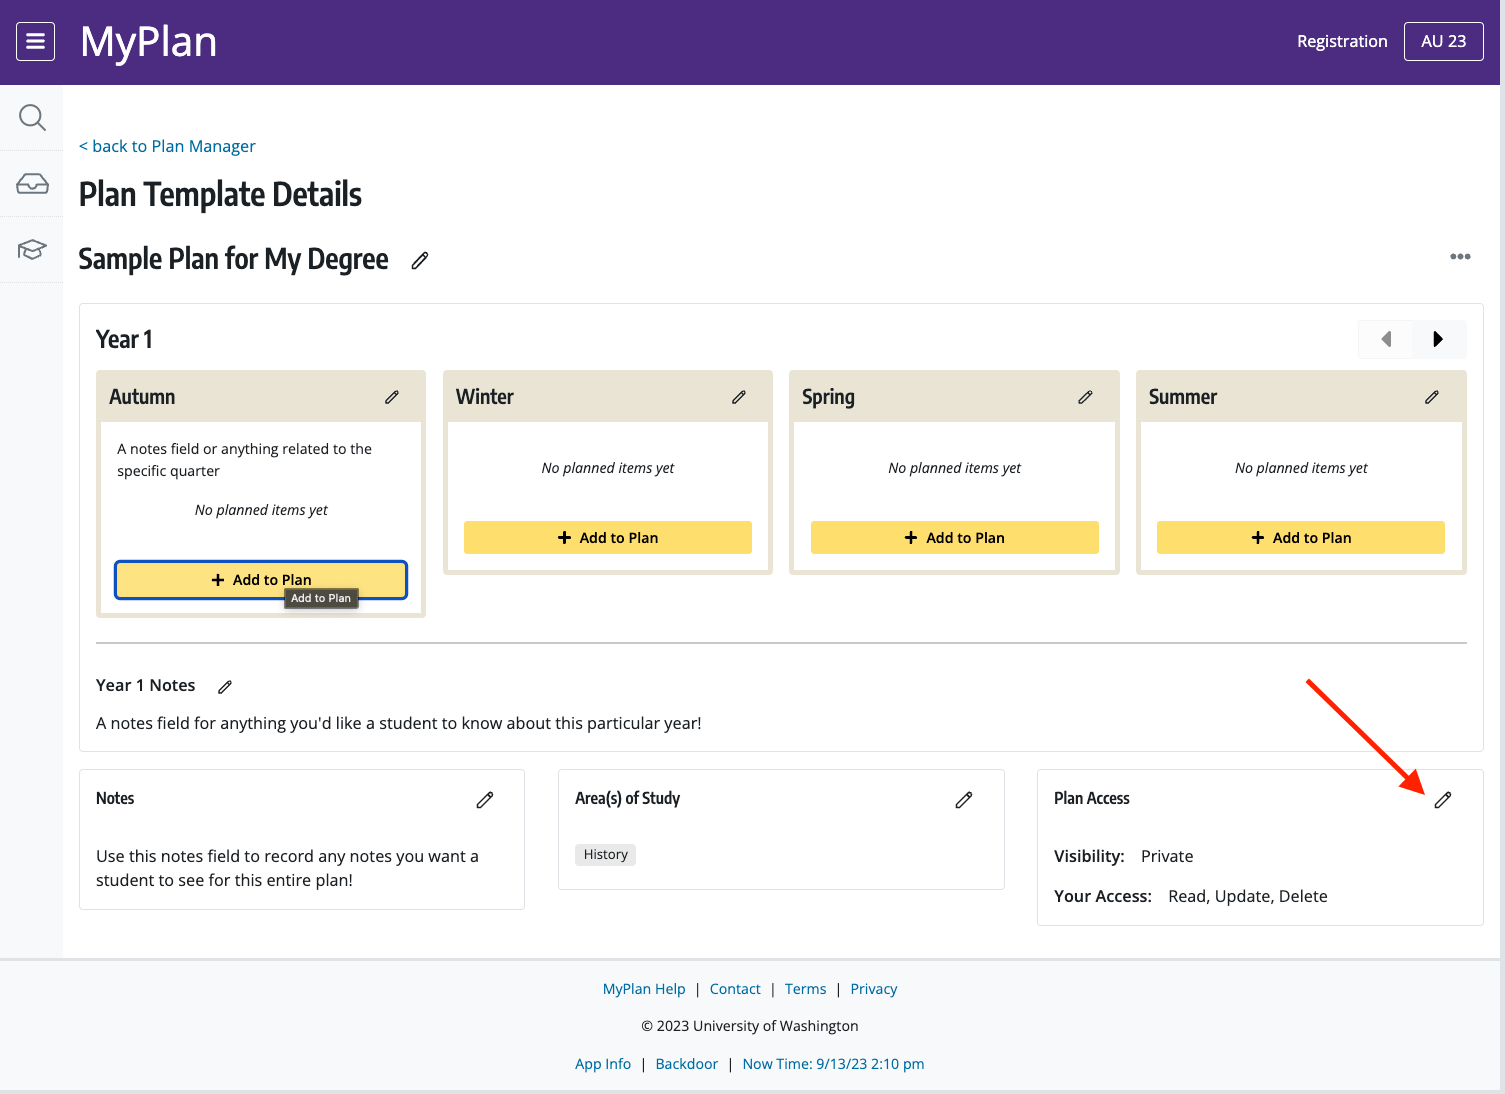The image size is (1505, 1094).
Task: Edit the Summer quarter pencil icon
Action: point(1432,397)
